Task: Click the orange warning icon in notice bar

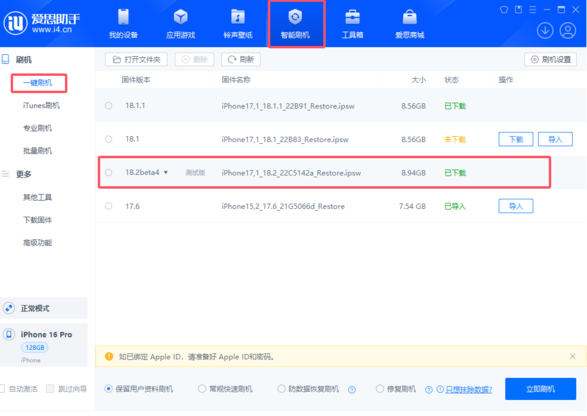Action: coord(109,356)
